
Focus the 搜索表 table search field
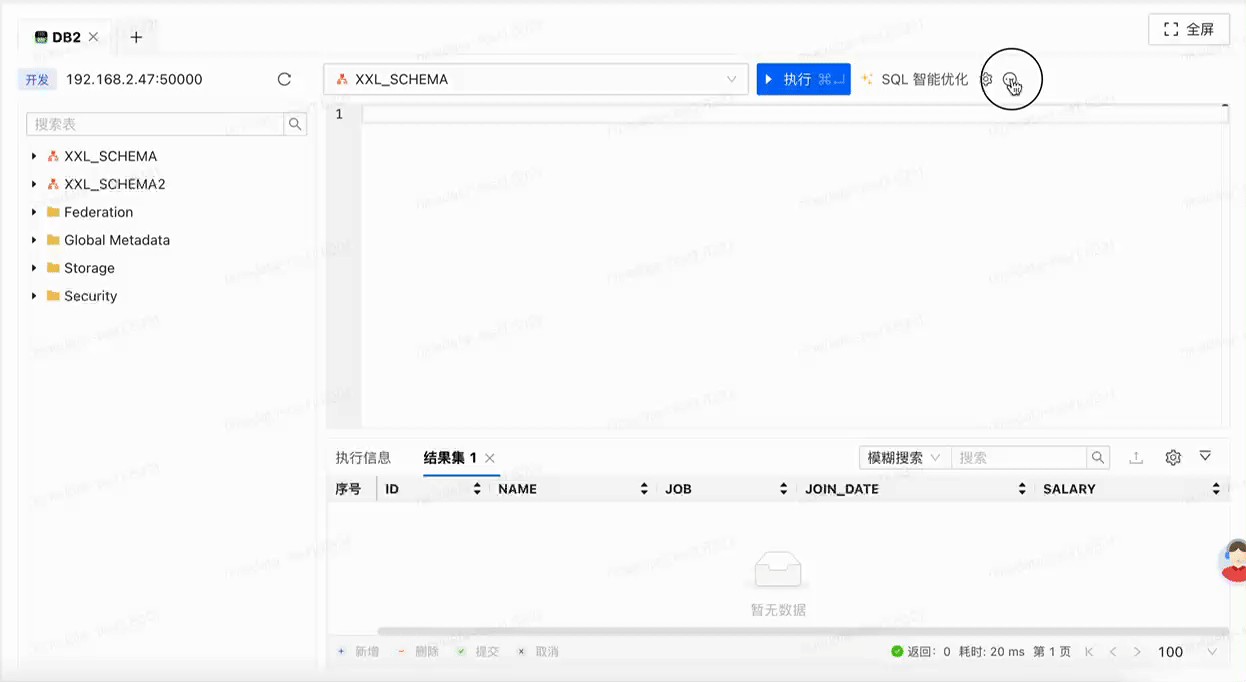[x=156, y=124]
